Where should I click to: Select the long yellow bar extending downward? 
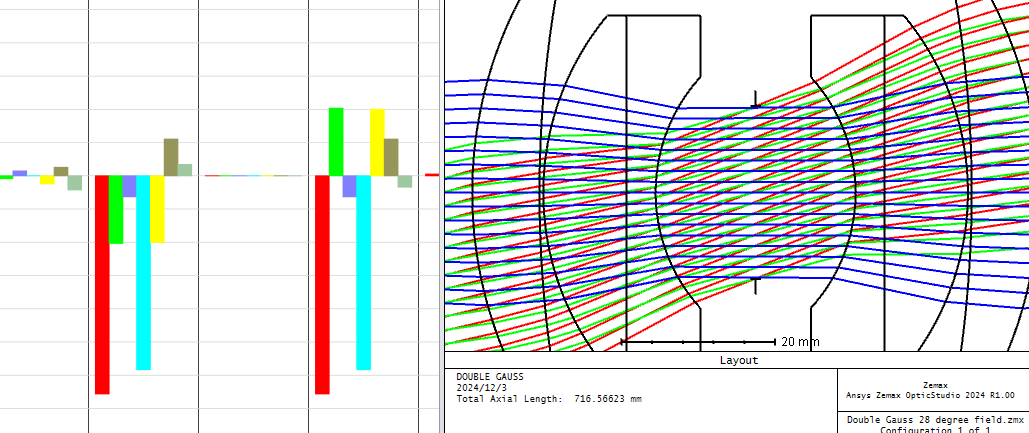pos(157,209)
